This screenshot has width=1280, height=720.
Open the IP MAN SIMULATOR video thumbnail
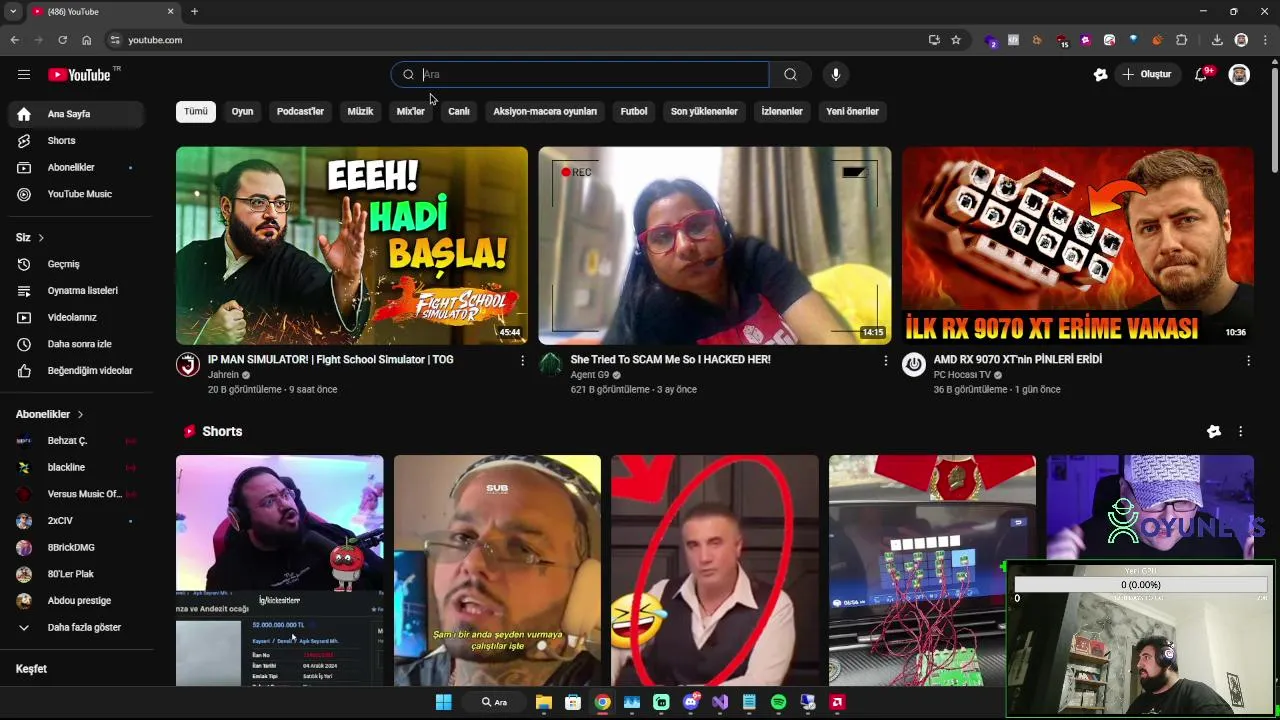[x=352, y=246]
